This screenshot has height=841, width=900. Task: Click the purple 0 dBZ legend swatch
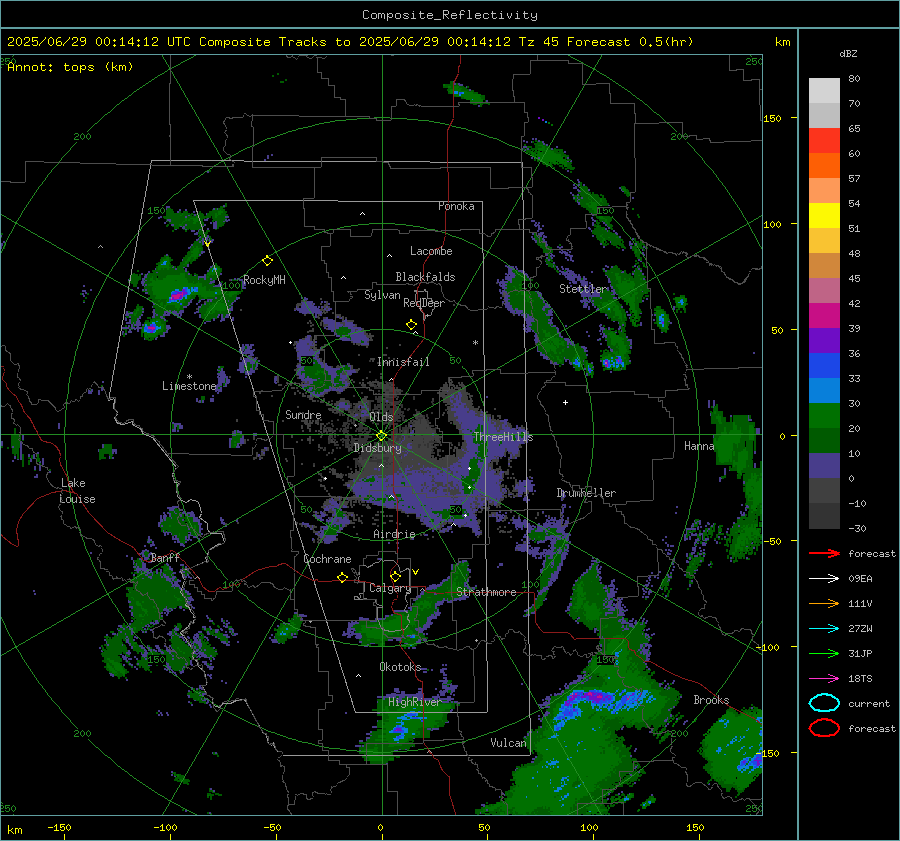coord(824,465)
